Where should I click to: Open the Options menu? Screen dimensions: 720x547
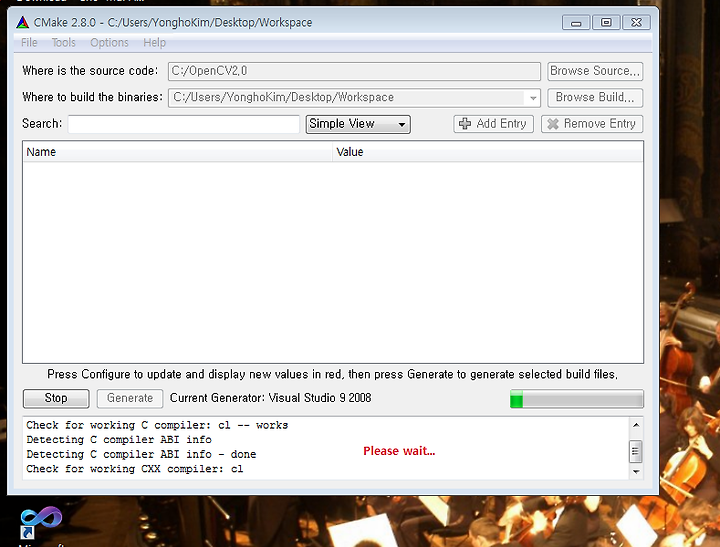(109, 43)
